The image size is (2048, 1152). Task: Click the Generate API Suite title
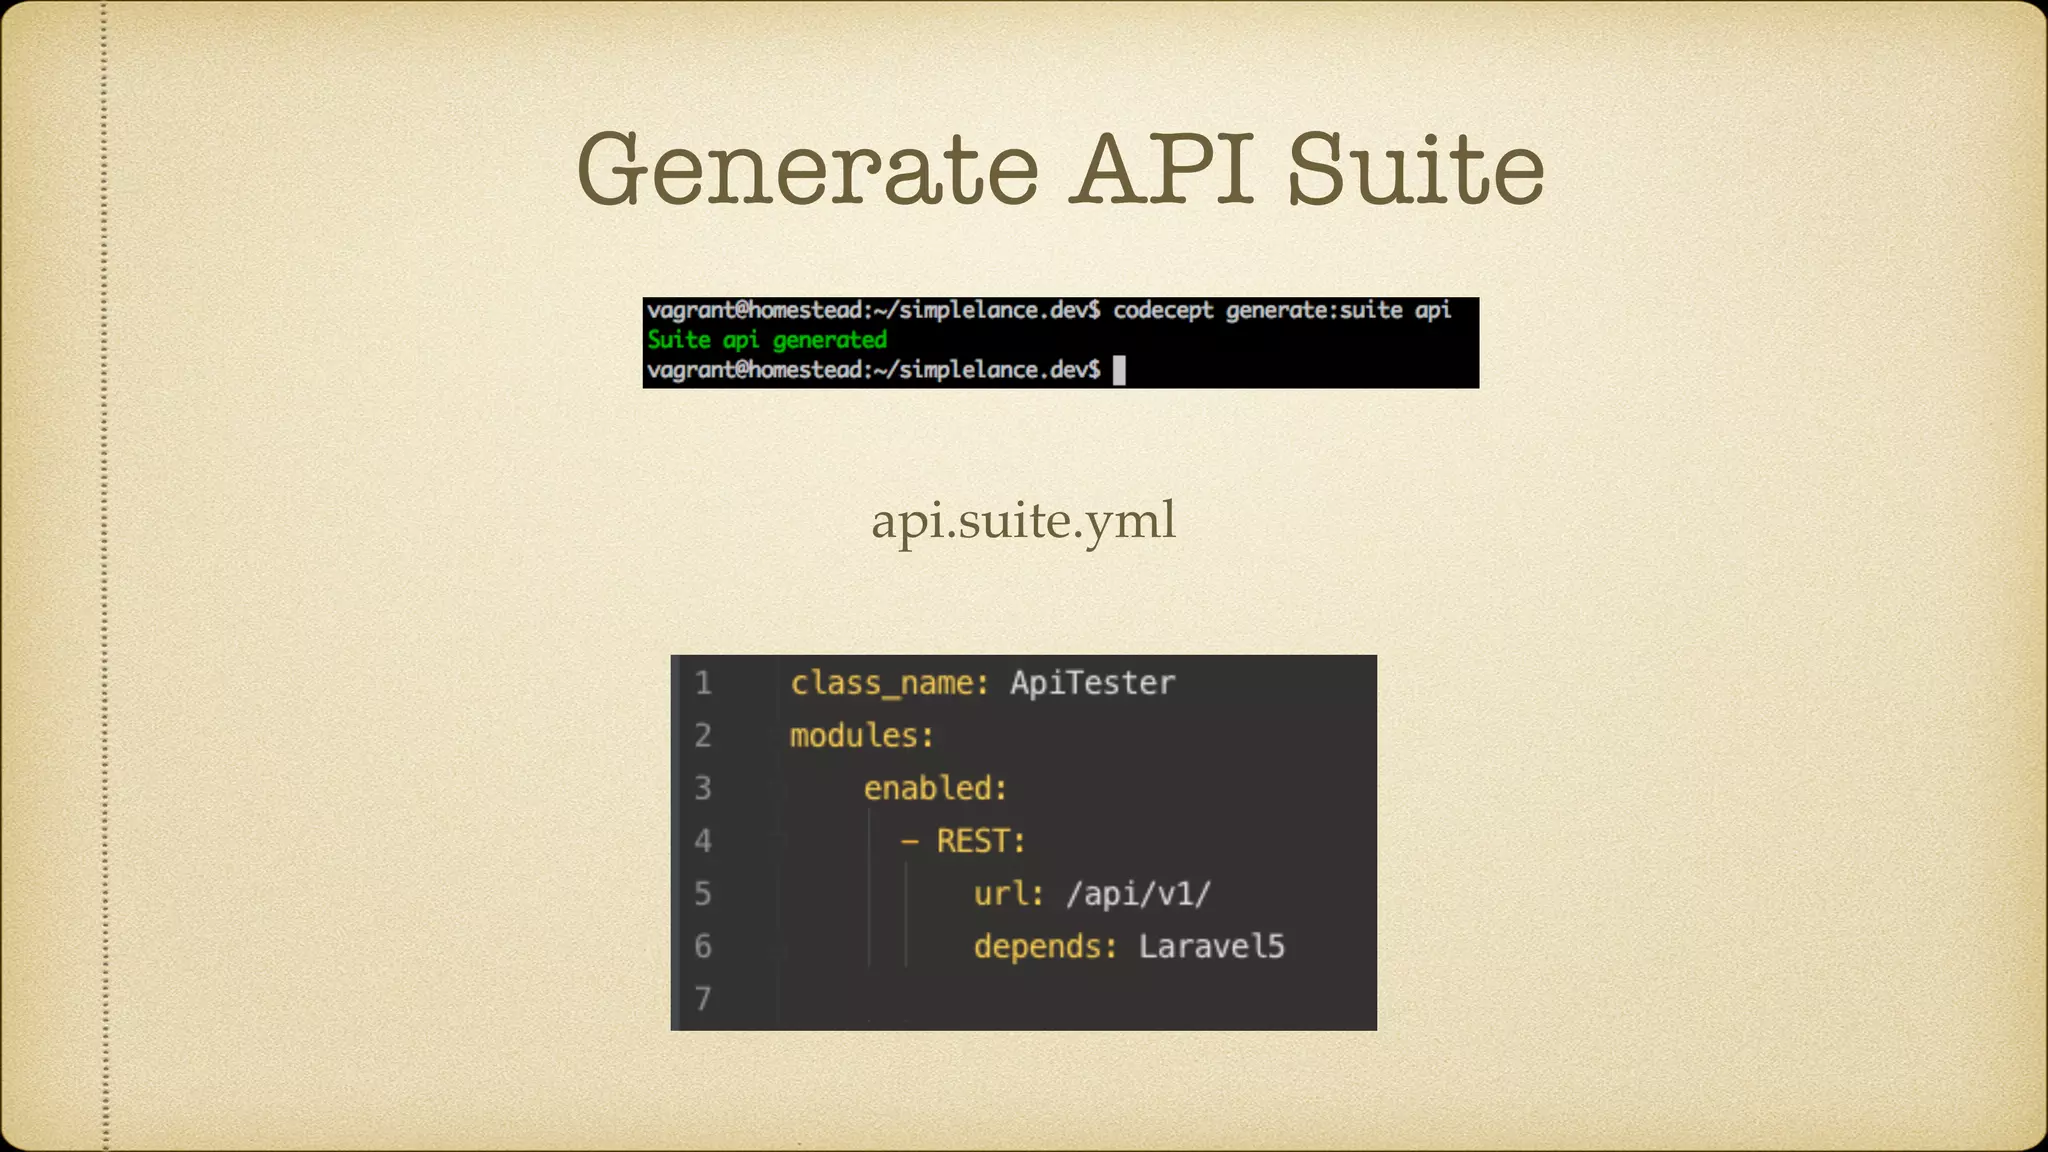click(1060, 170)
